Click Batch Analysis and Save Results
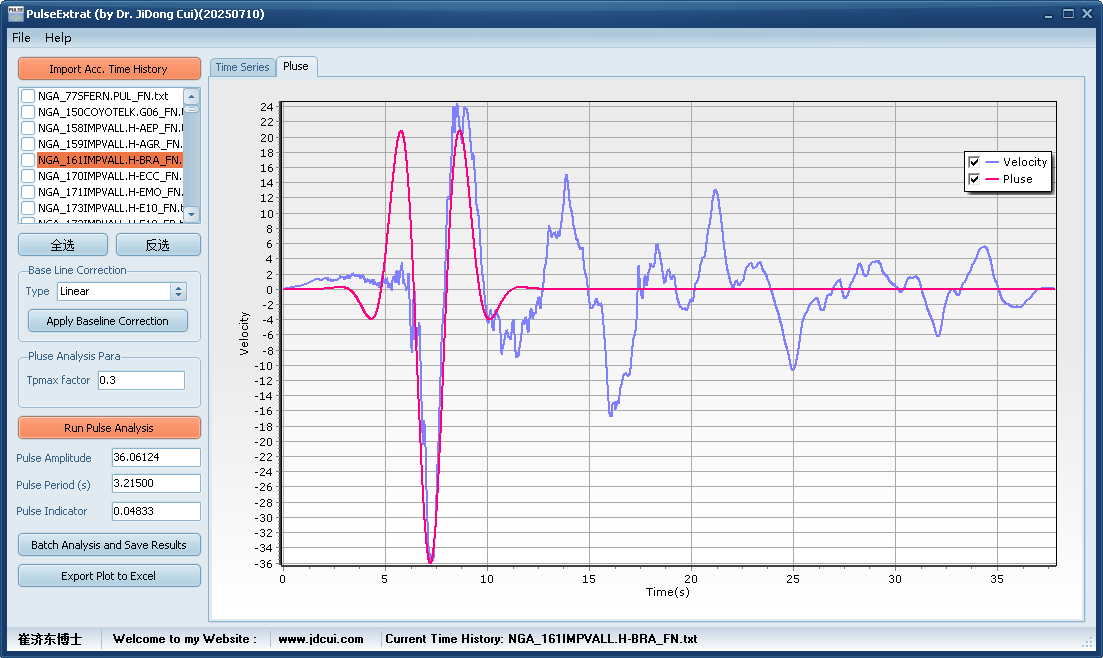This screenshot has height=658, width=1103. coord(109,545)
